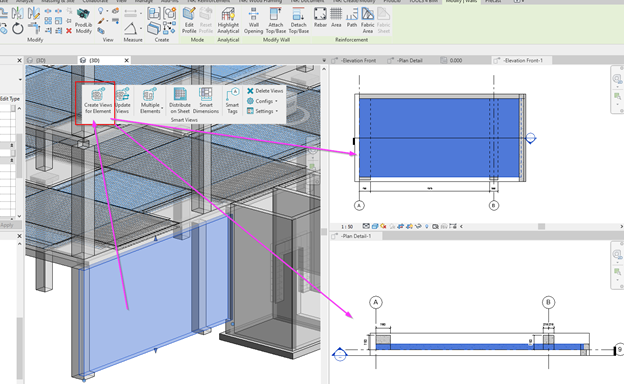Select the Fabric Area tool
The image size is (624, 384).
[x=367, y=21]
